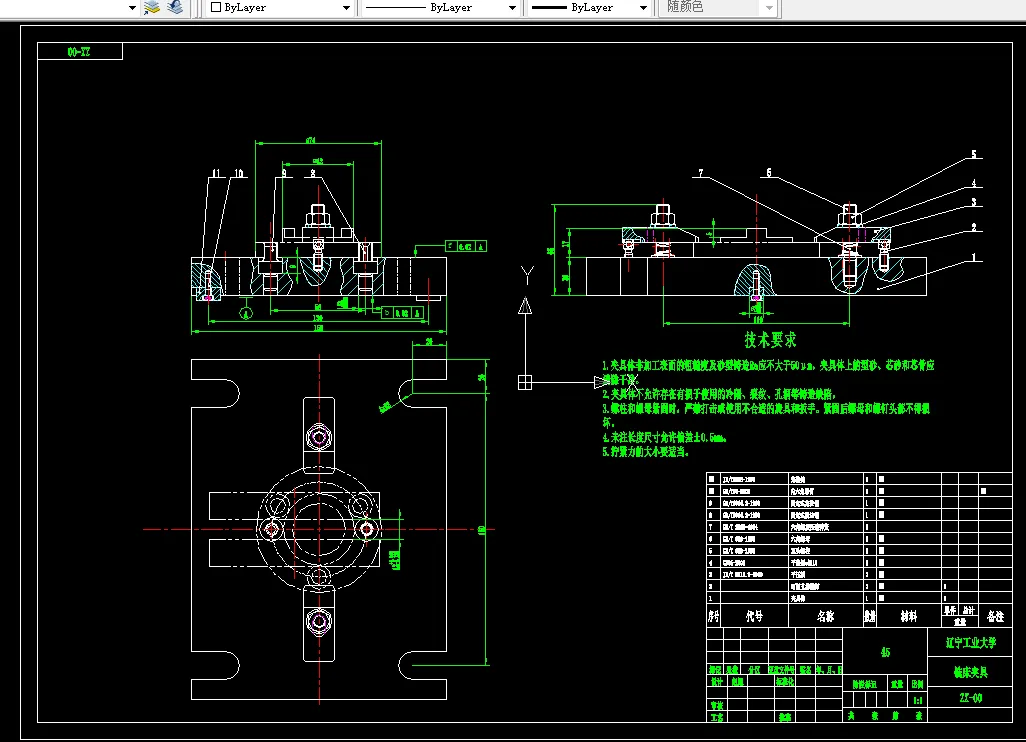Select part balloon number 8

(313, 173)
